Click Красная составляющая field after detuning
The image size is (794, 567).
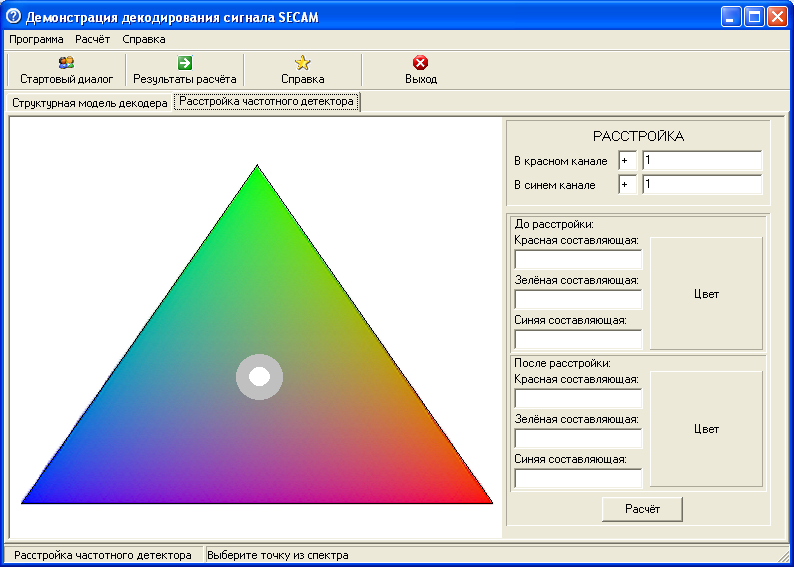click(578, 398)
